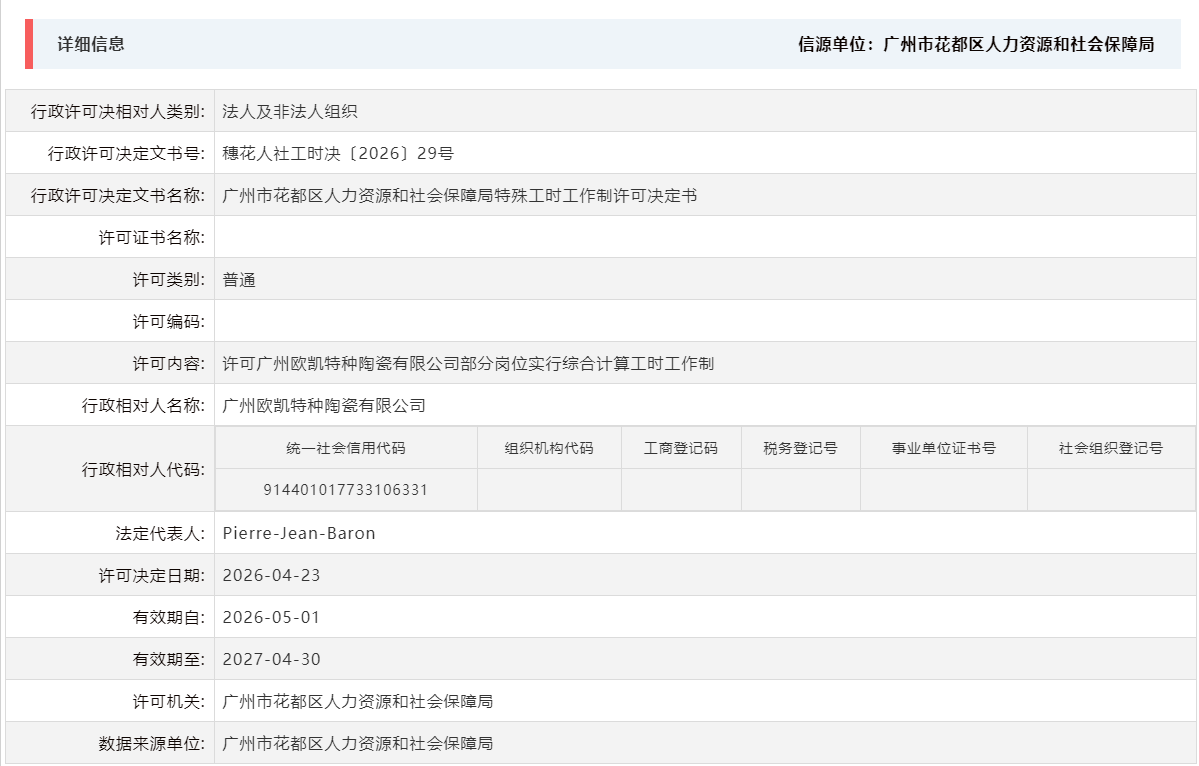This screenshot has height=766, width=1199.
Task: Click the 有效期至 label
Action: click(x=168, y=660)
